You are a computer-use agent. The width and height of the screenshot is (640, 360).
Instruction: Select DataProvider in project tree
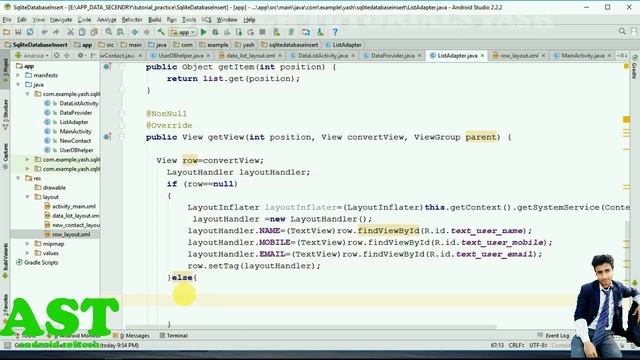(68, 113)
